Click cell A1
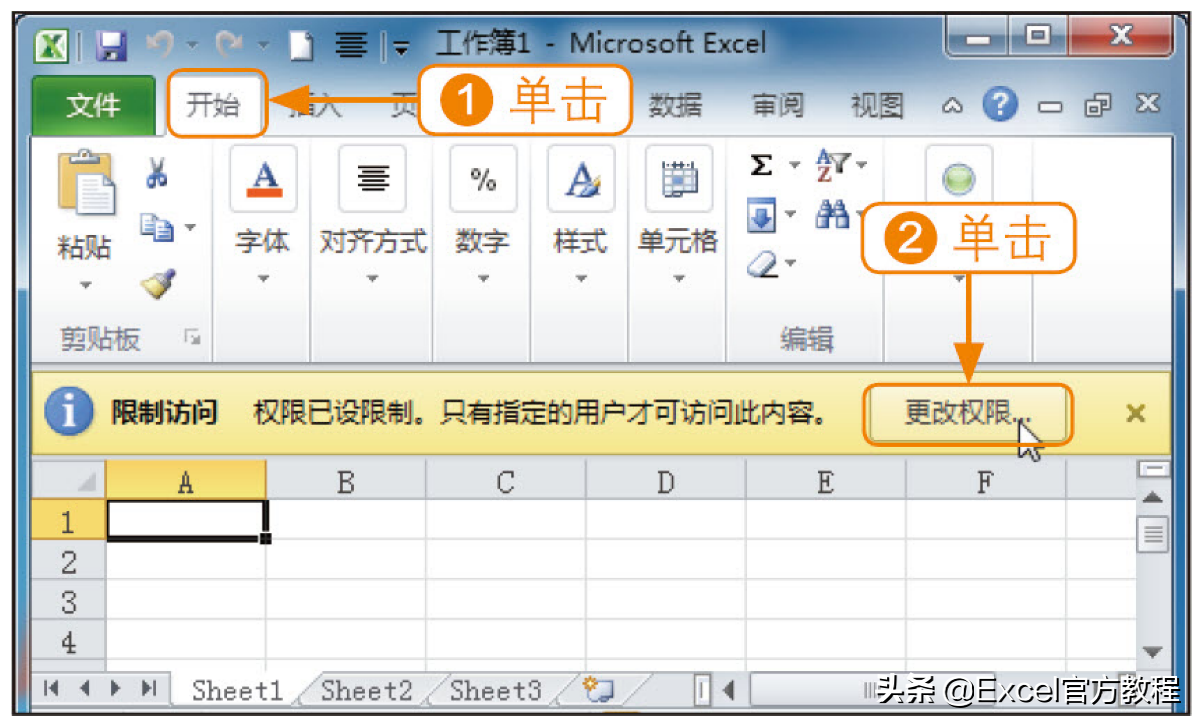 (186, 521)
